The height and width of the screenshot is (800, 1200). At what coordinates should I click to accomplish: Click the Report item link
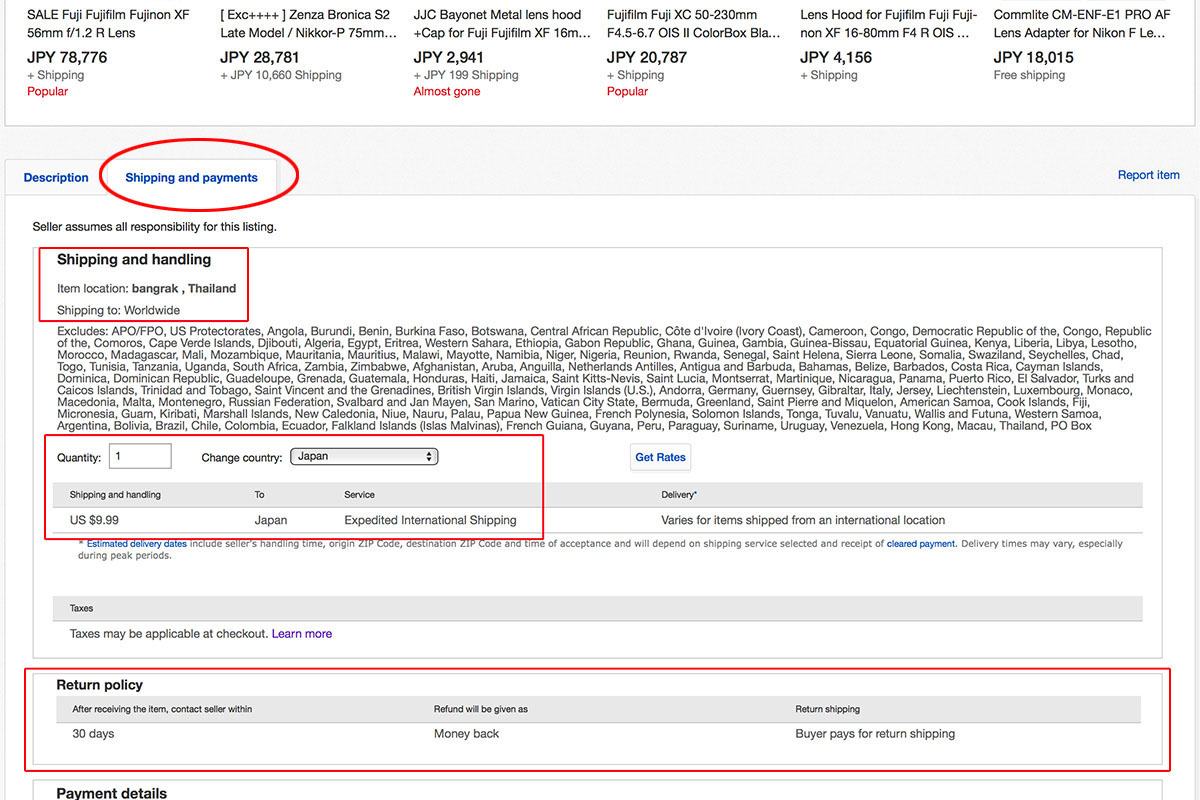click(1148, 175)
